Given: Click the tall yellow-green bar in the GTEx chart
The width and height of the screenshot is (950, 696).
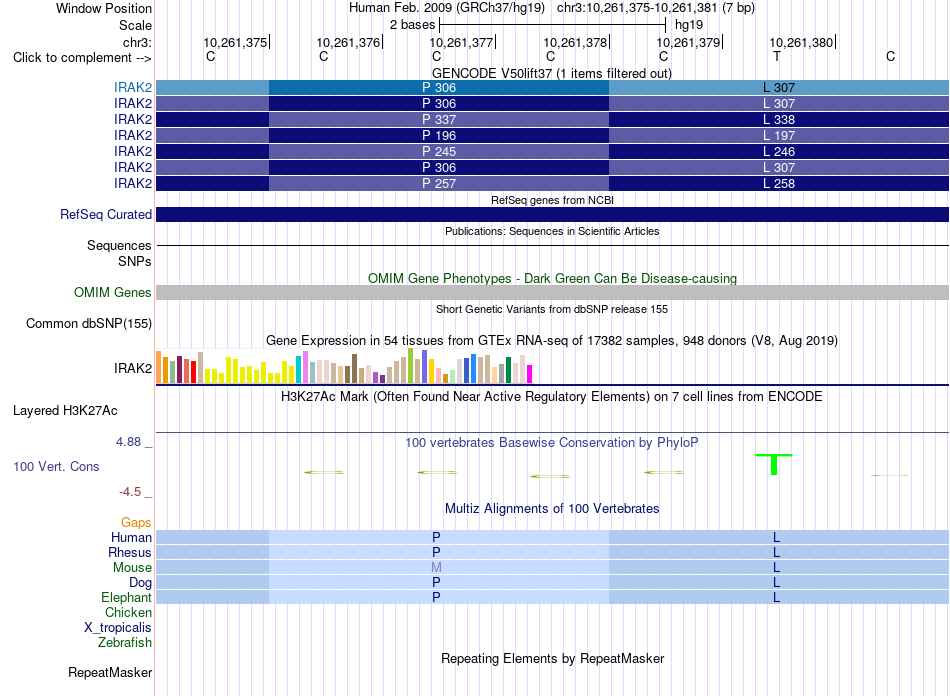Looking at the screenshot, I should [411, 366].
